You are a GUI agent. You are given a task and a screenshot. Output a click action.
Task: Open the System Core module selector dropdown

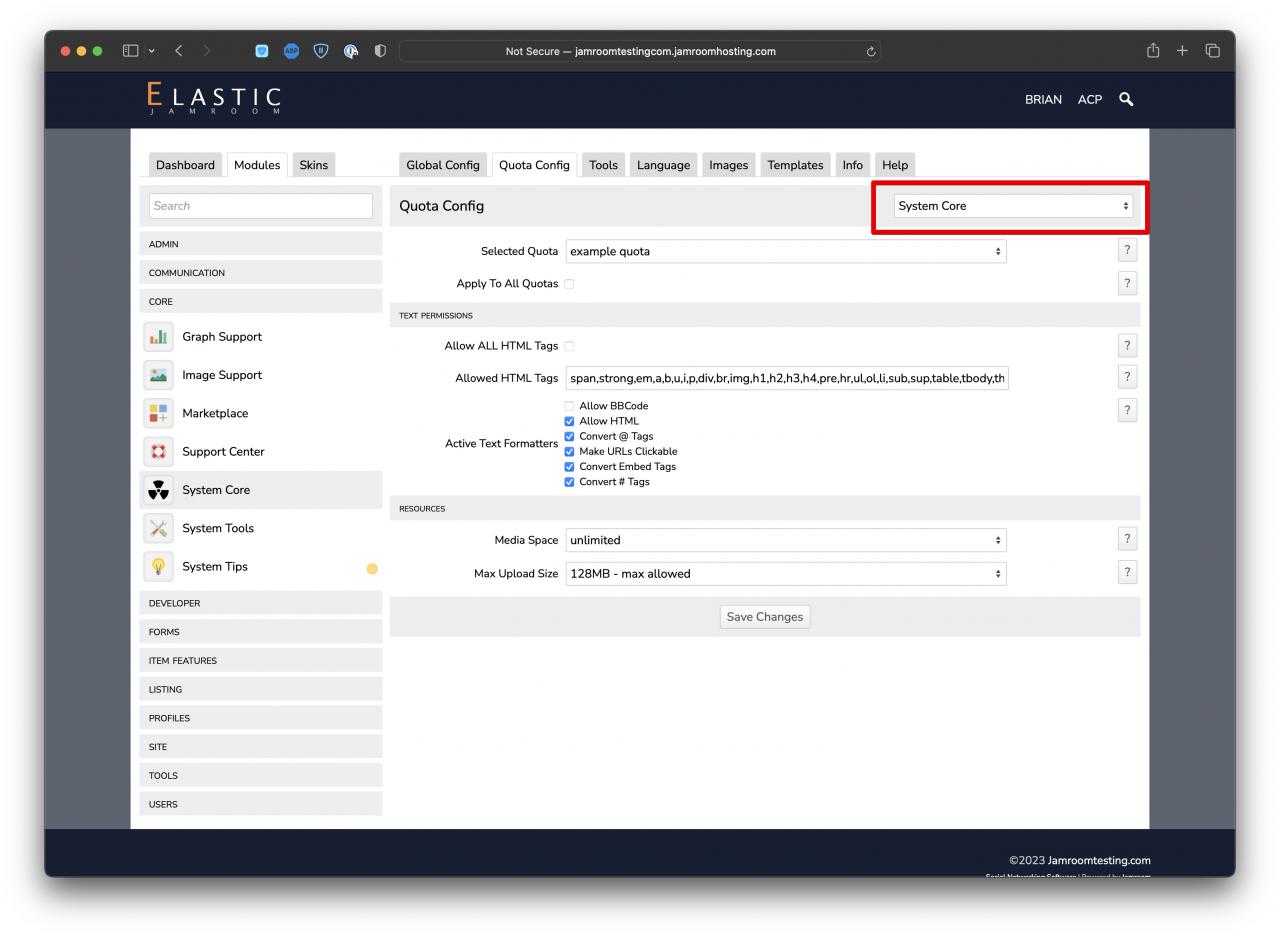pos(1012,206)
